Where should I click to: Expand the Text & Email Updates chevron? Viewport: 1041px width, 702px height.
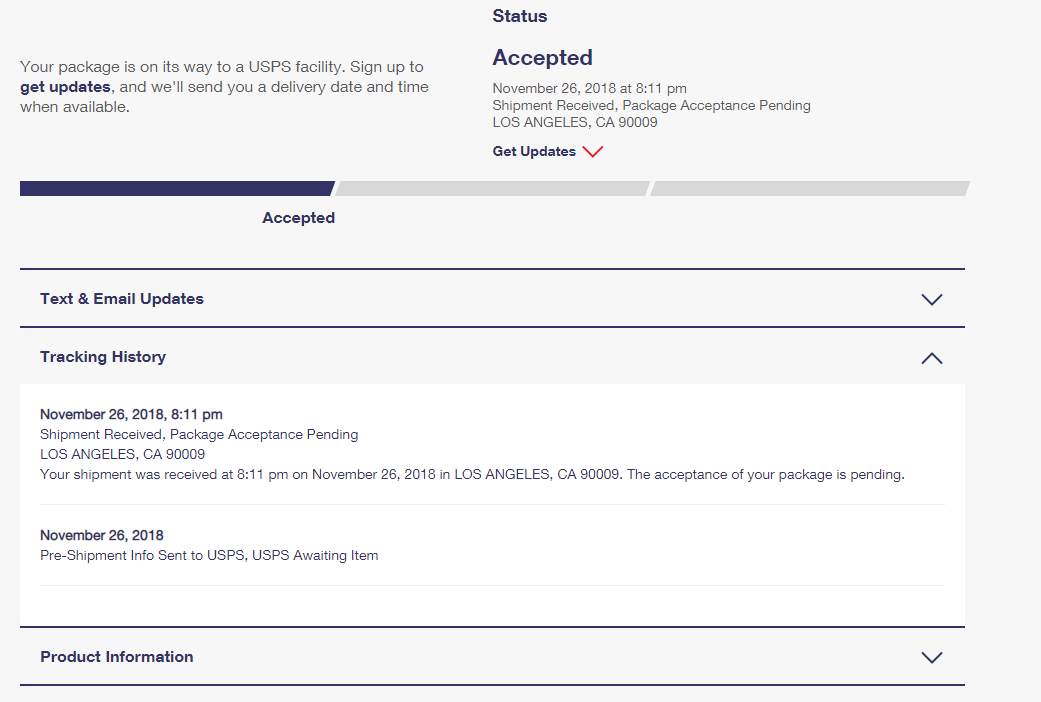(931, 299)
